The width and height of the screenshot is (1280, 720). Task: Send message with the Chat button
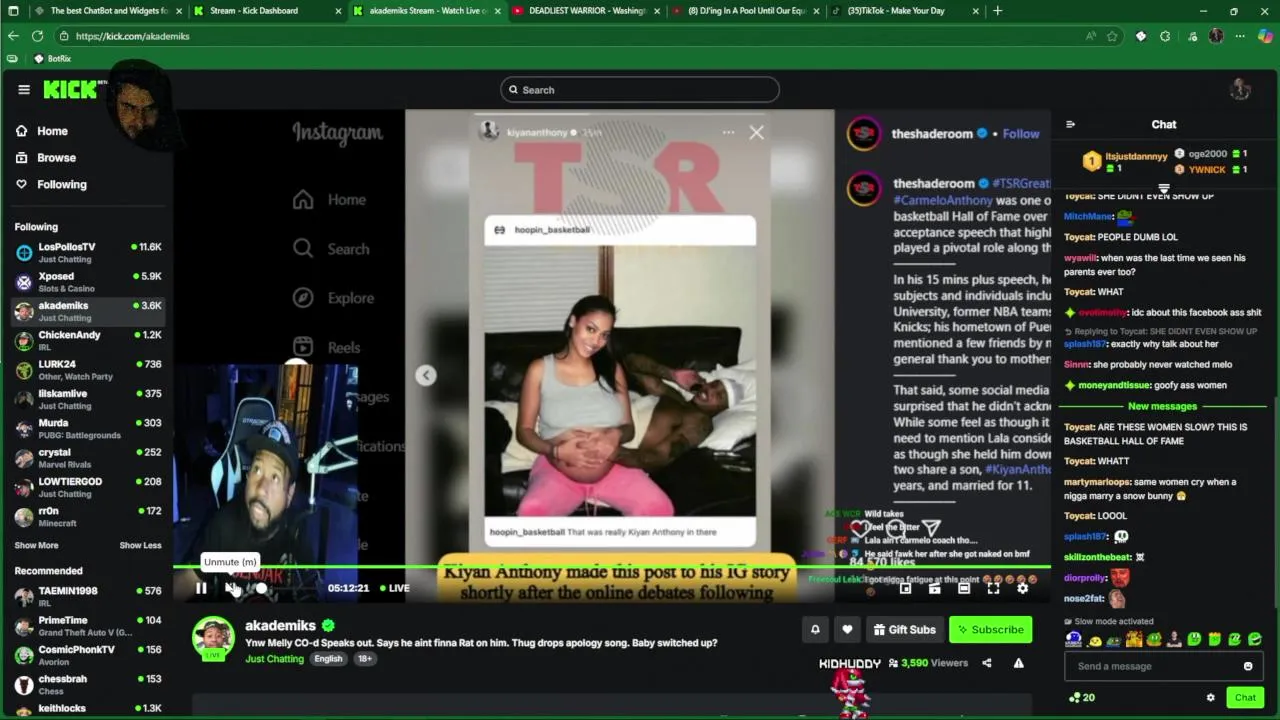[1245, 698]
